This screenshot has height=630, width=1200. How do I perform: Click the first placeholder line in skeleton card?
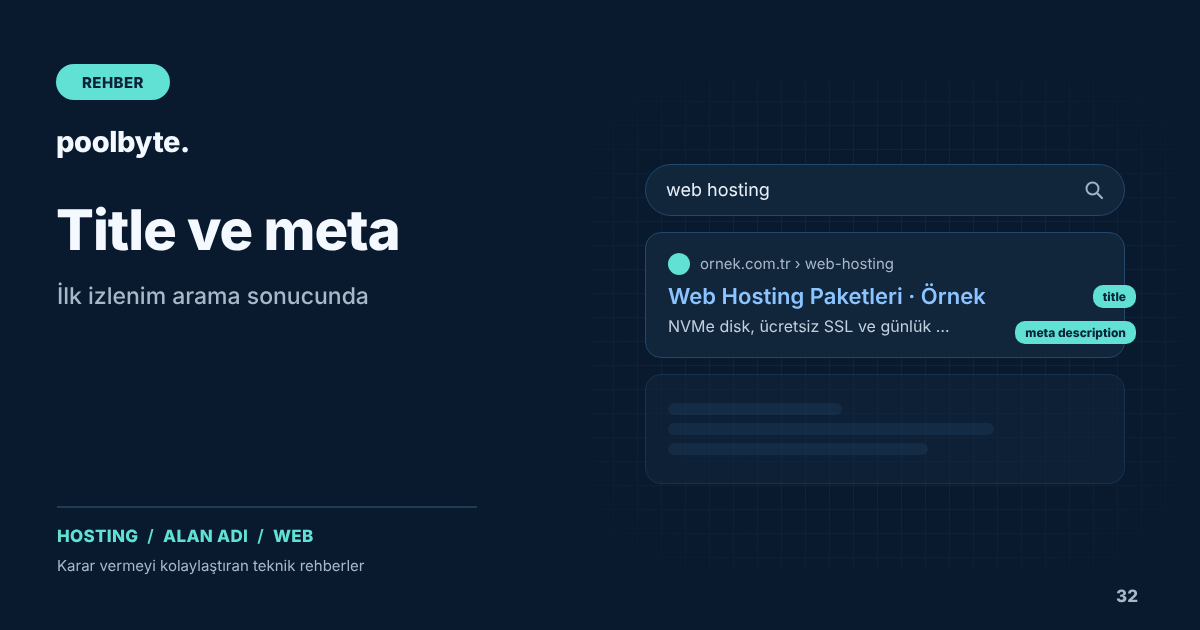pos(755,409)
